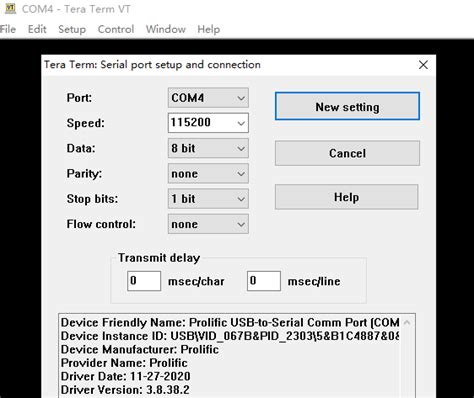Image resolution: width=474 pixels, height=398 pixels.
Task: Click the Device Instance ID line
Action: (x=230, y=336)
